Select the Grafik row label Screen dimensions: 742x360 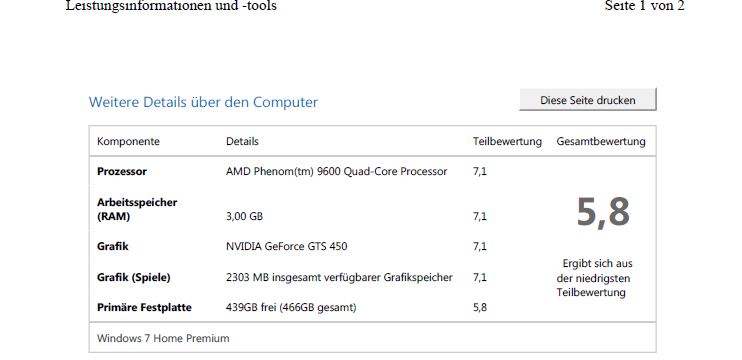pos(113,246)
